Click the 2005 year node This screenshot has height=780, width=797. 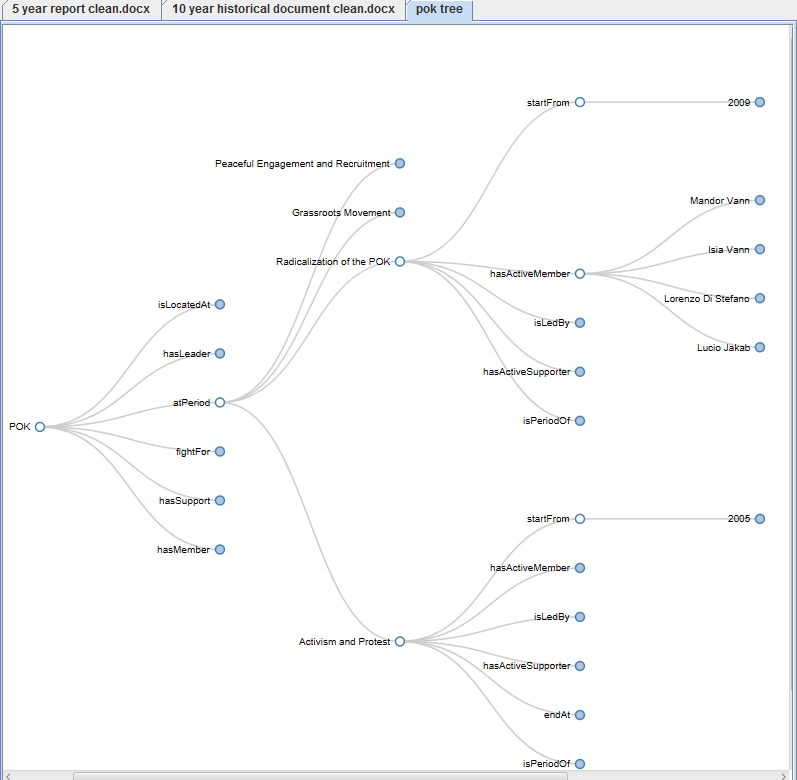[x=760, y=519]
